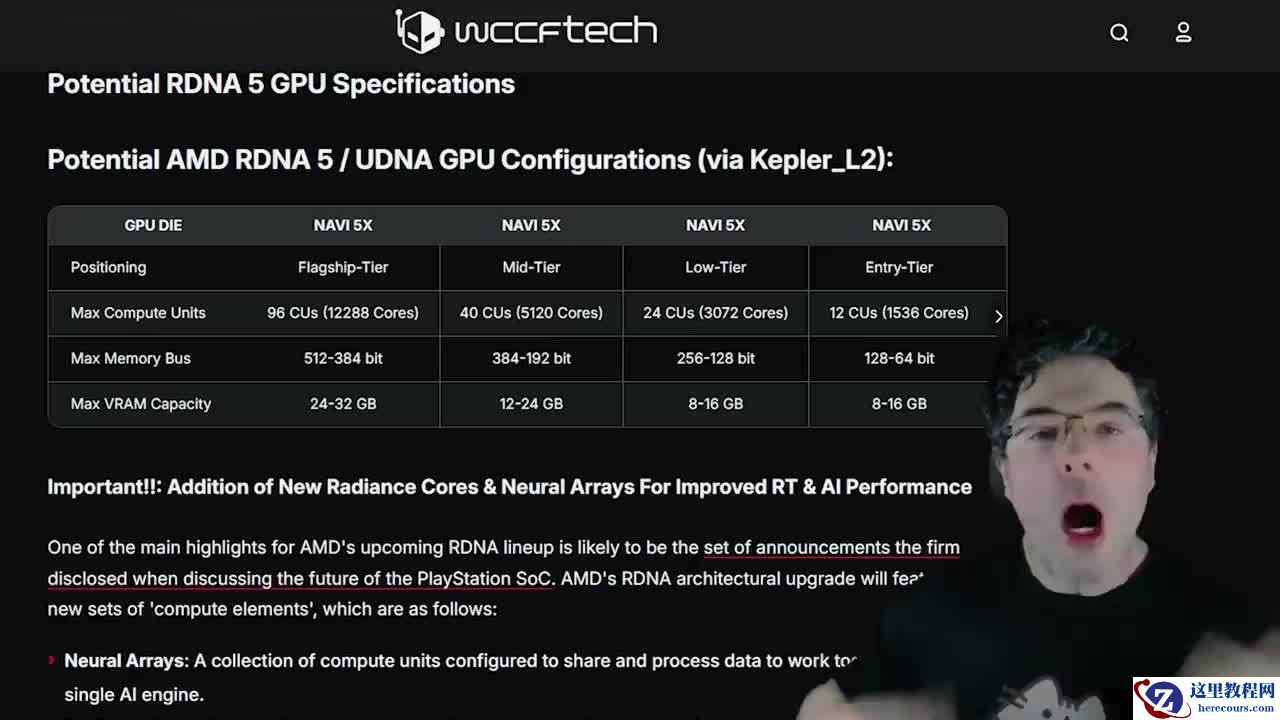This screenshot has width=1280, height=720.
Task: Click the GPU DIE column header
Action: (153, 225)
